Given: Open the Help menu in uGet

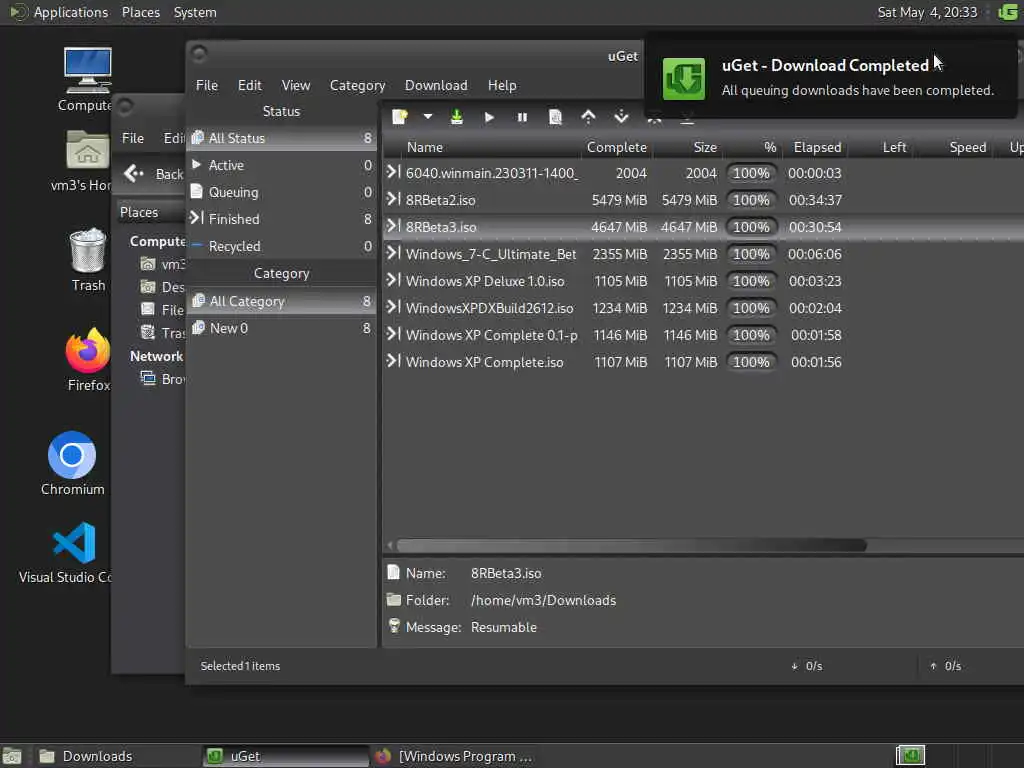Looking at the screenshot, I should (x=502, y=86).
